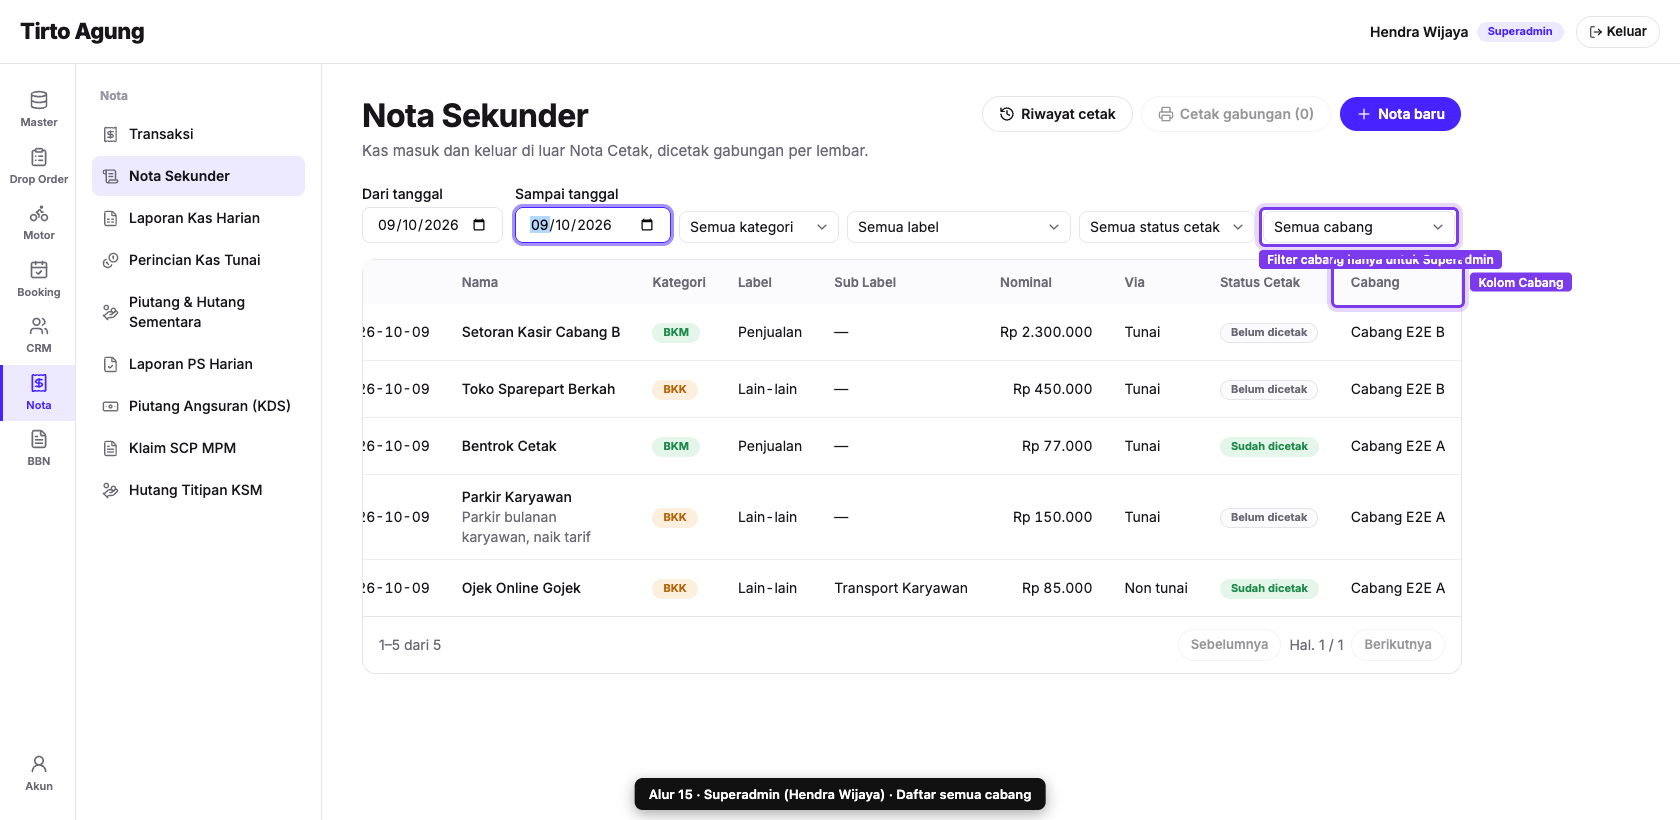Expand the Semua kategori dropdown
This screenshot has height=820, width=1680.
click(x=758, y=227)
